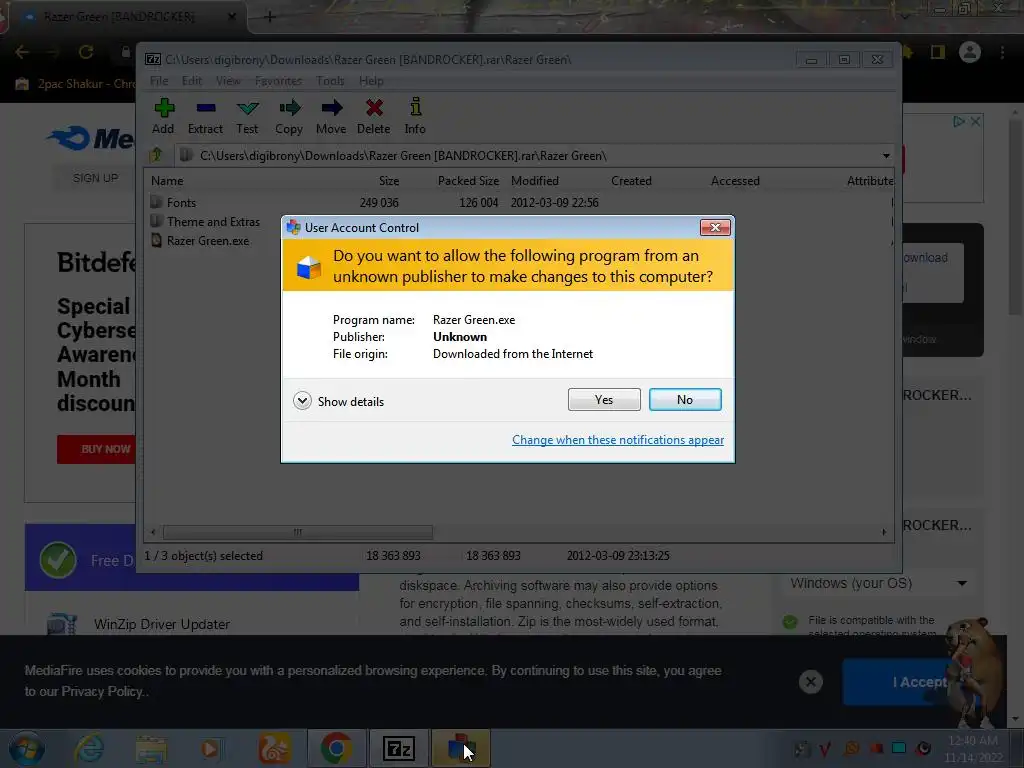Switch to the 7-Zip taskbar button
The width and height of the screenshot is (1024, 768).
coord(399,748)
